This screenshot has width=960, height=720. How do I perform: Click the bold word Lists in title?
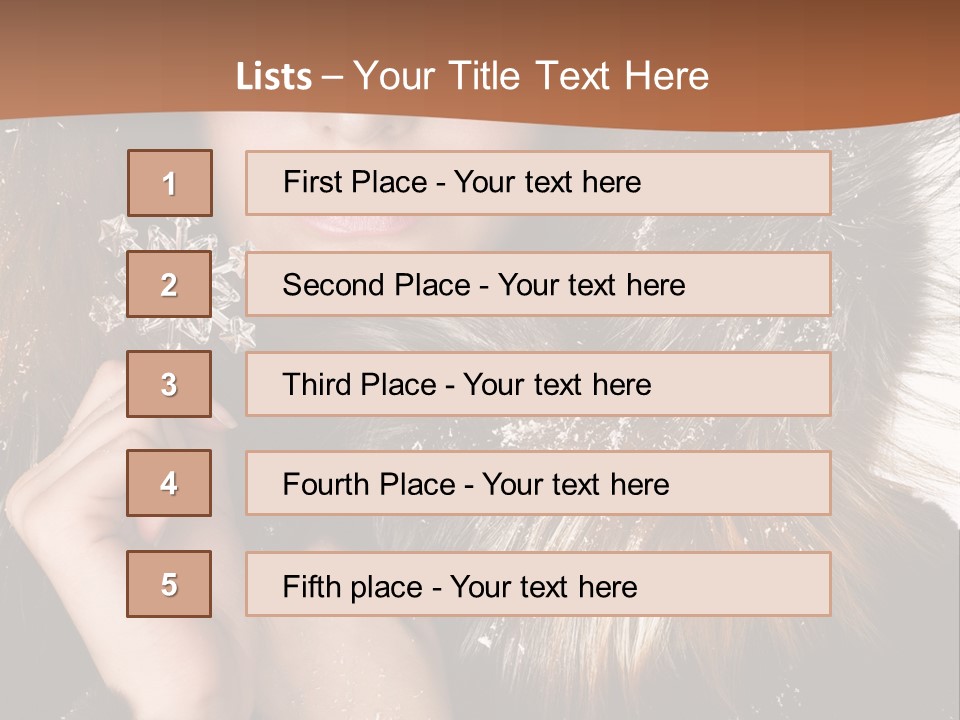click(274, 77)
